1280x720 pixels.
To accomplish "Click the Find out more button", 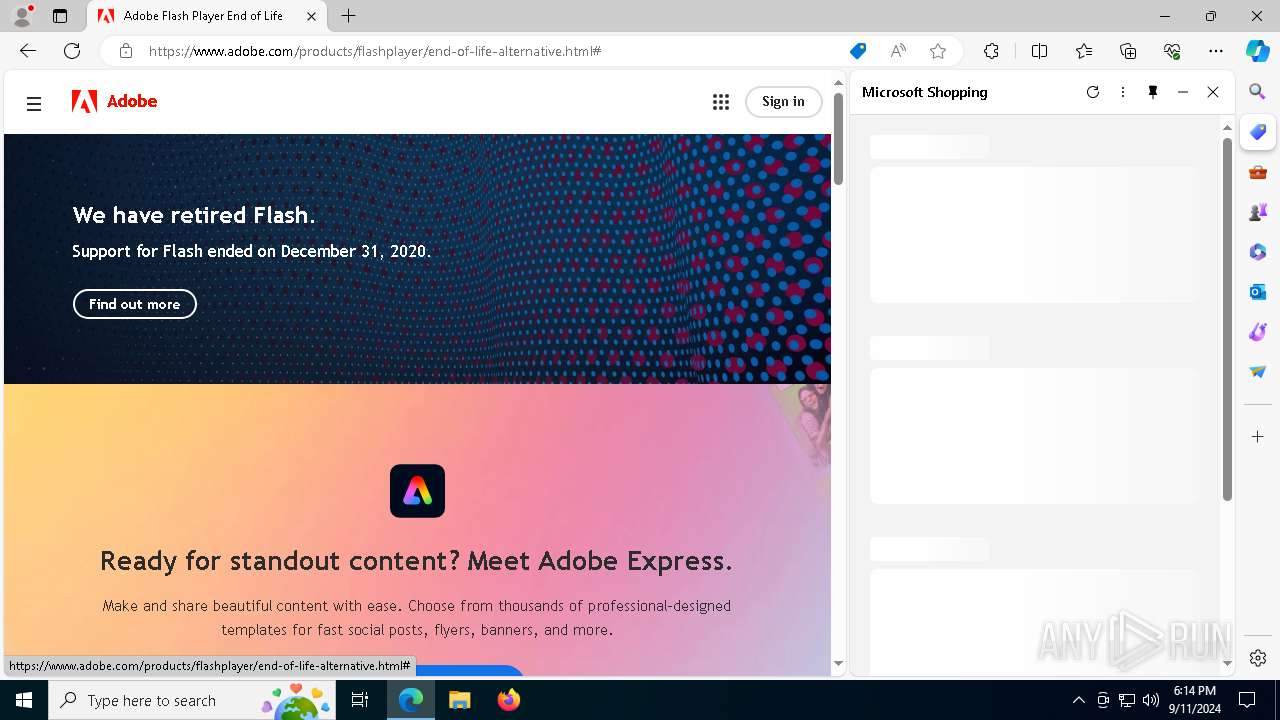I will pos(135,304).
